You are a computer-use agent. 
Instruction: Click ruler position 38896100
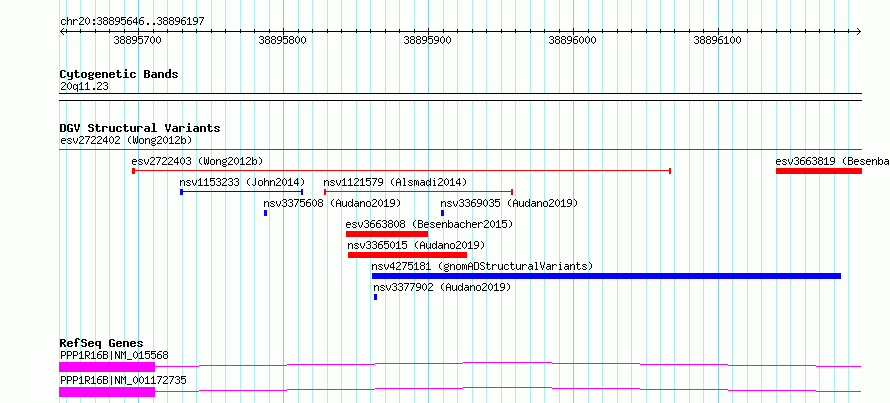coord(718,40)
